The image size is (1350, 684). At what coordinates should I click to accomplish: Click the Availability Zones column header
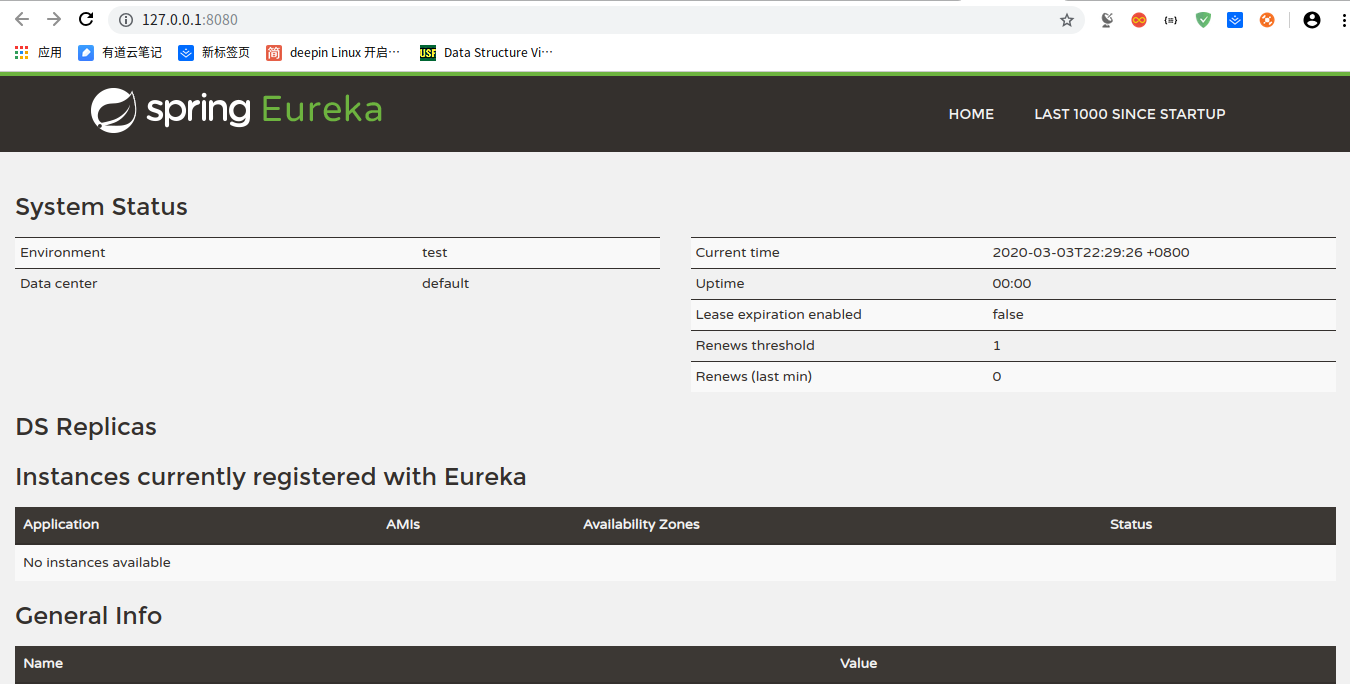pos(642,525)
